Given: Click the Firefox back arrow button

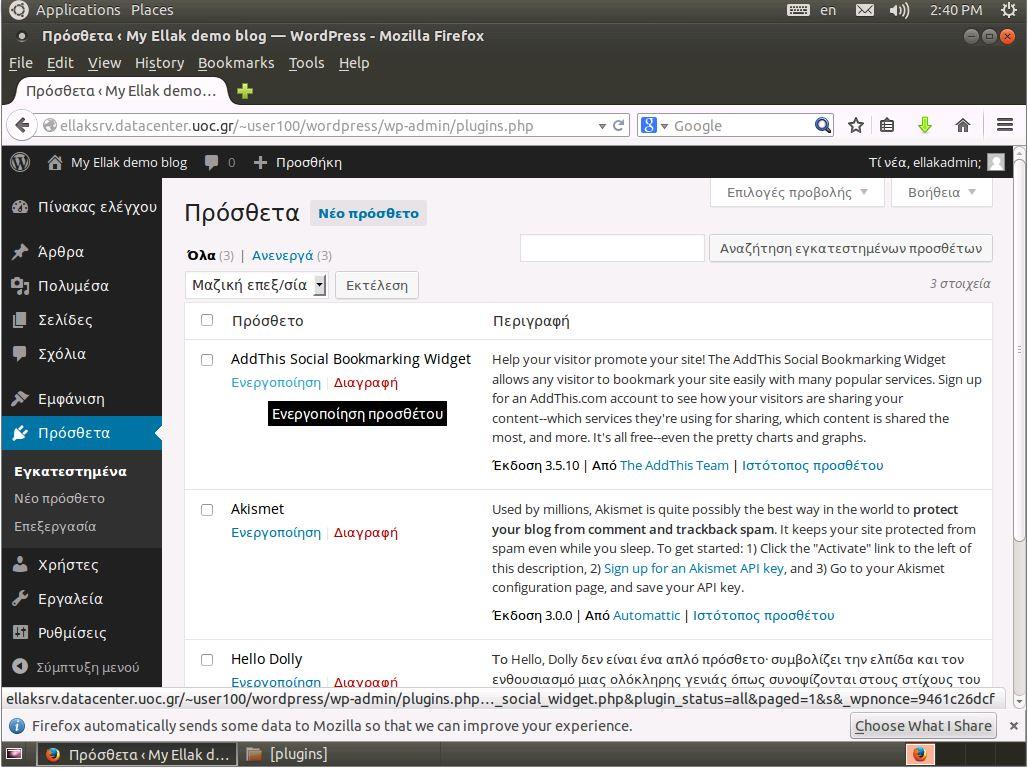Looking at the screenshot, I should (22, 125).
